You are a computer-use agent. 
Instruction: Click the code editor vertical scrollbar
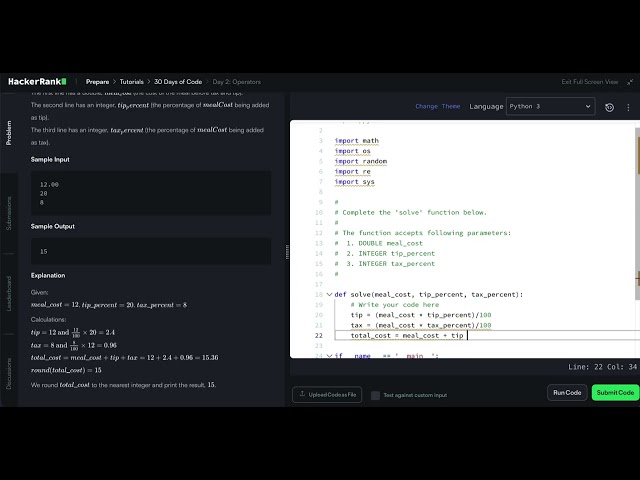pyautogui.click(x=637, y=214)
